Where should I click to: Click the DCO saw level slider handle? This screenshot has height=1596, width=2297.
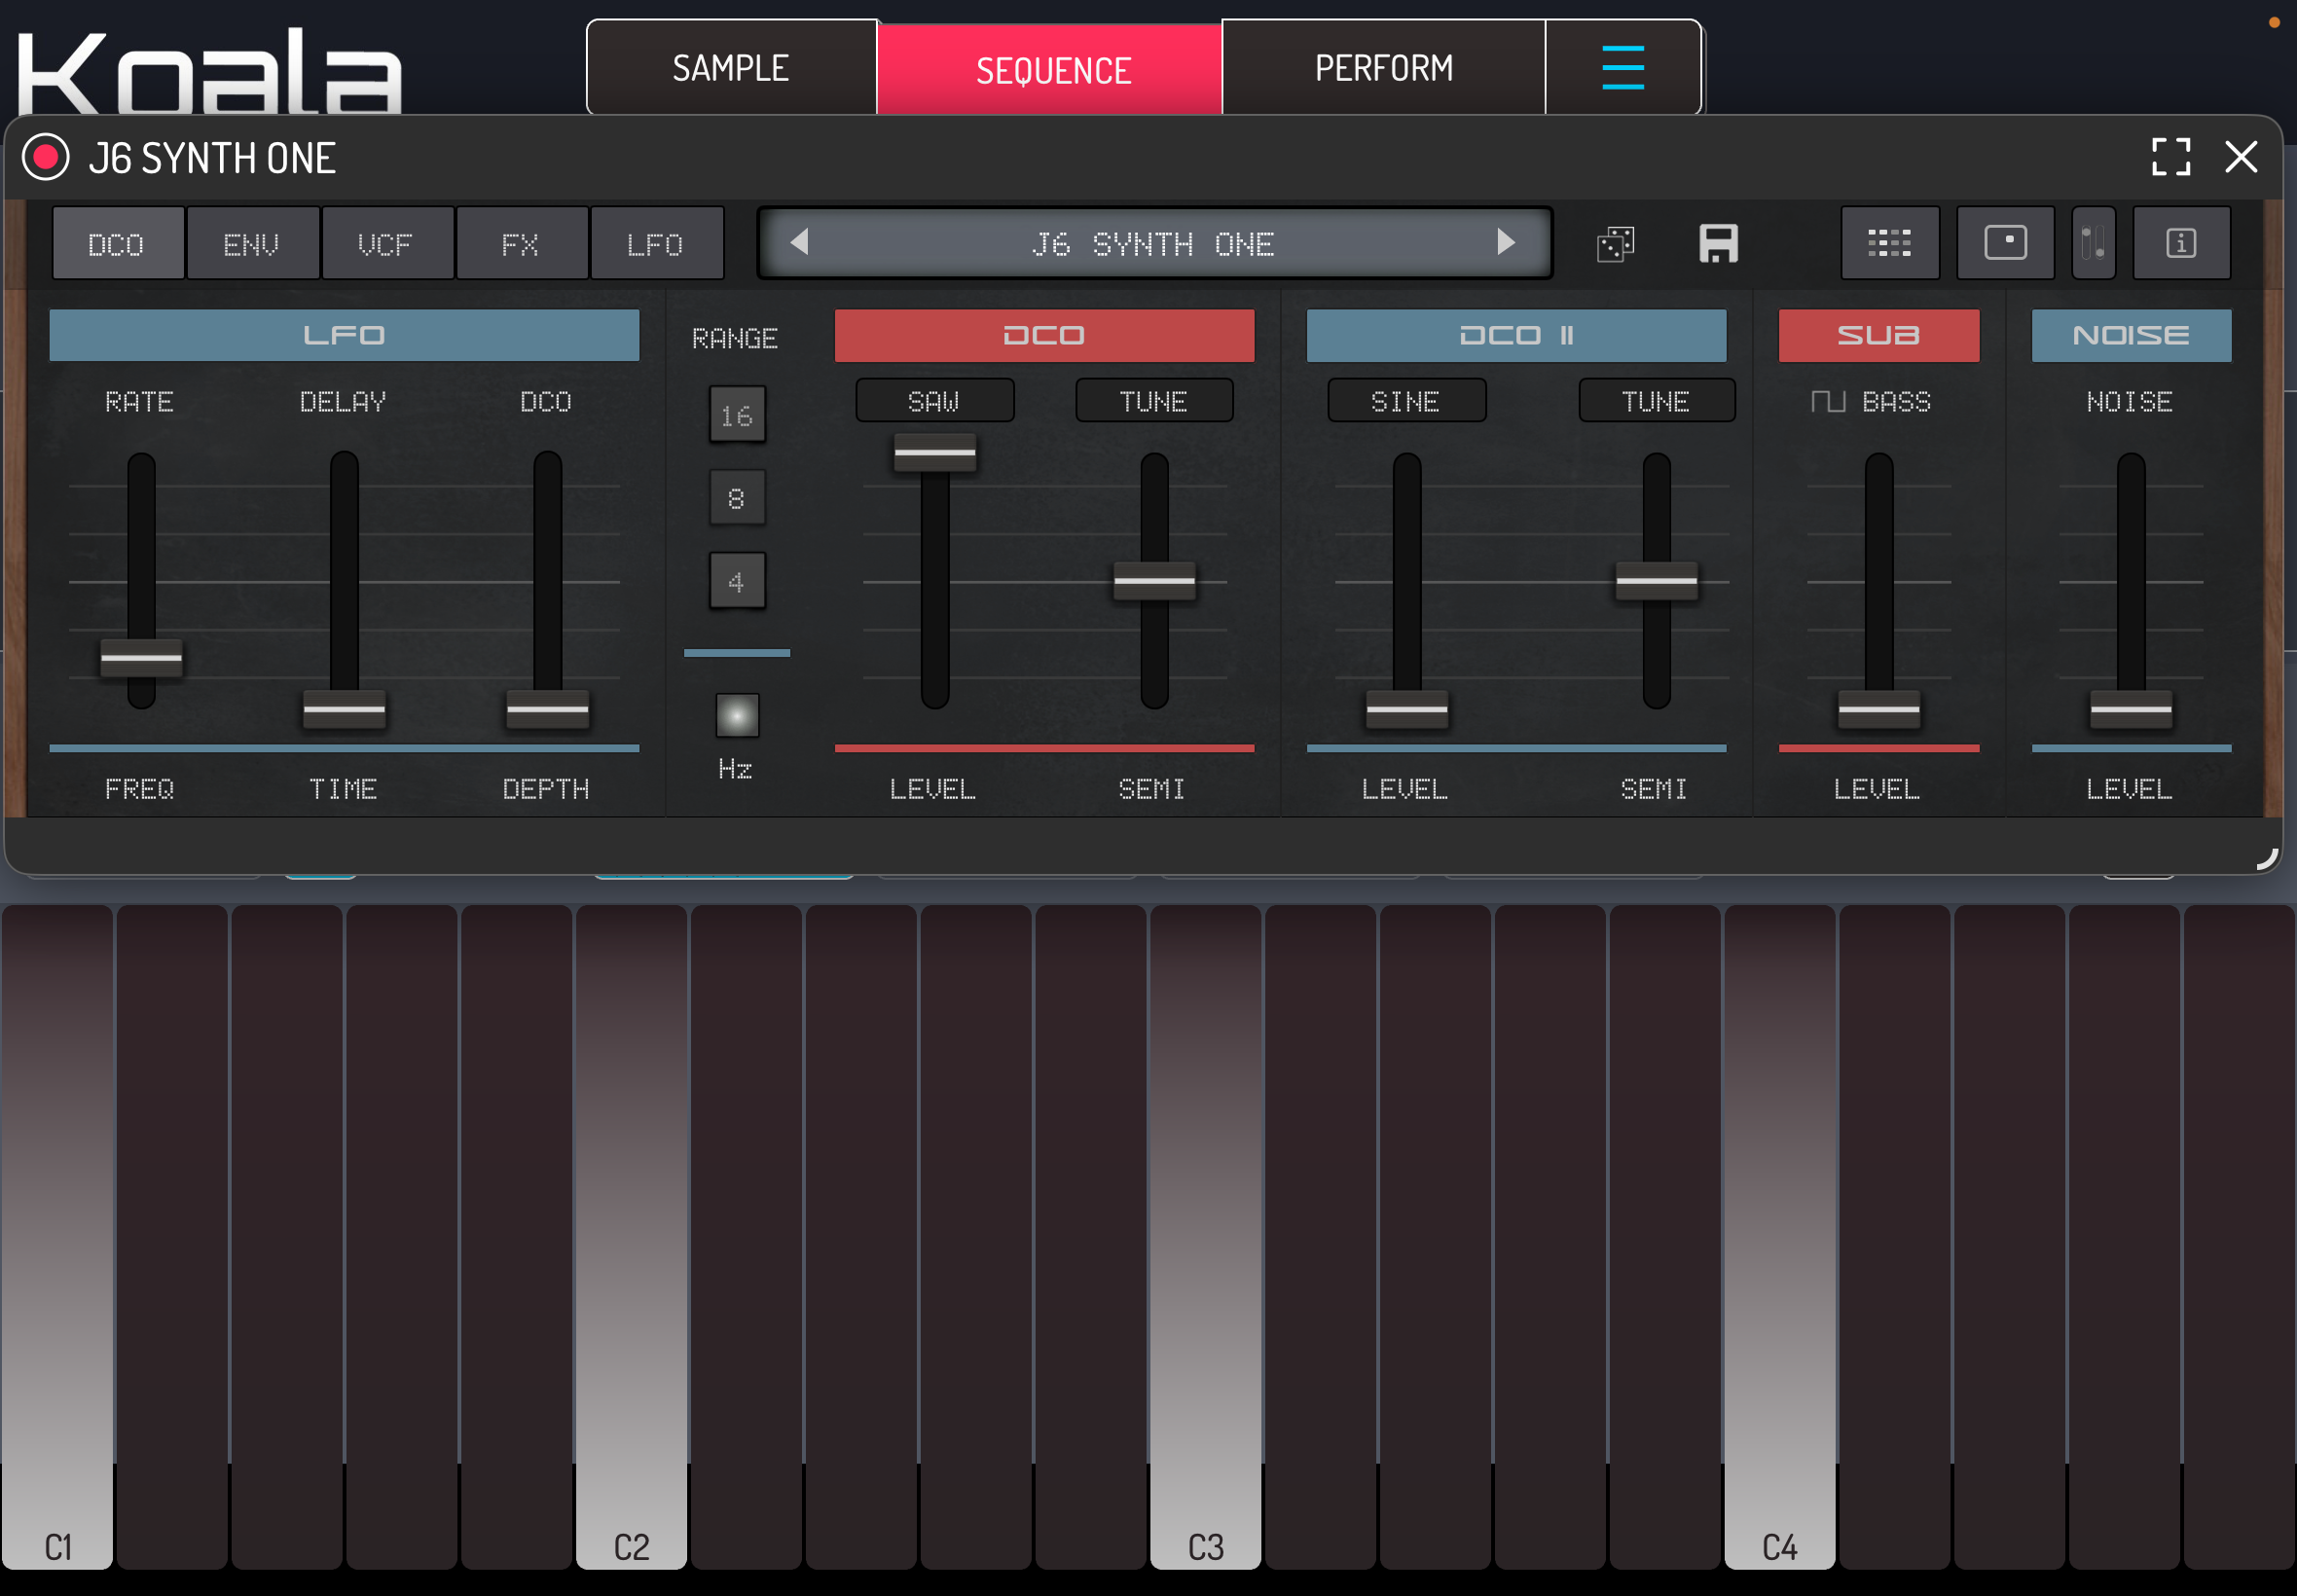tap(934, 453)
